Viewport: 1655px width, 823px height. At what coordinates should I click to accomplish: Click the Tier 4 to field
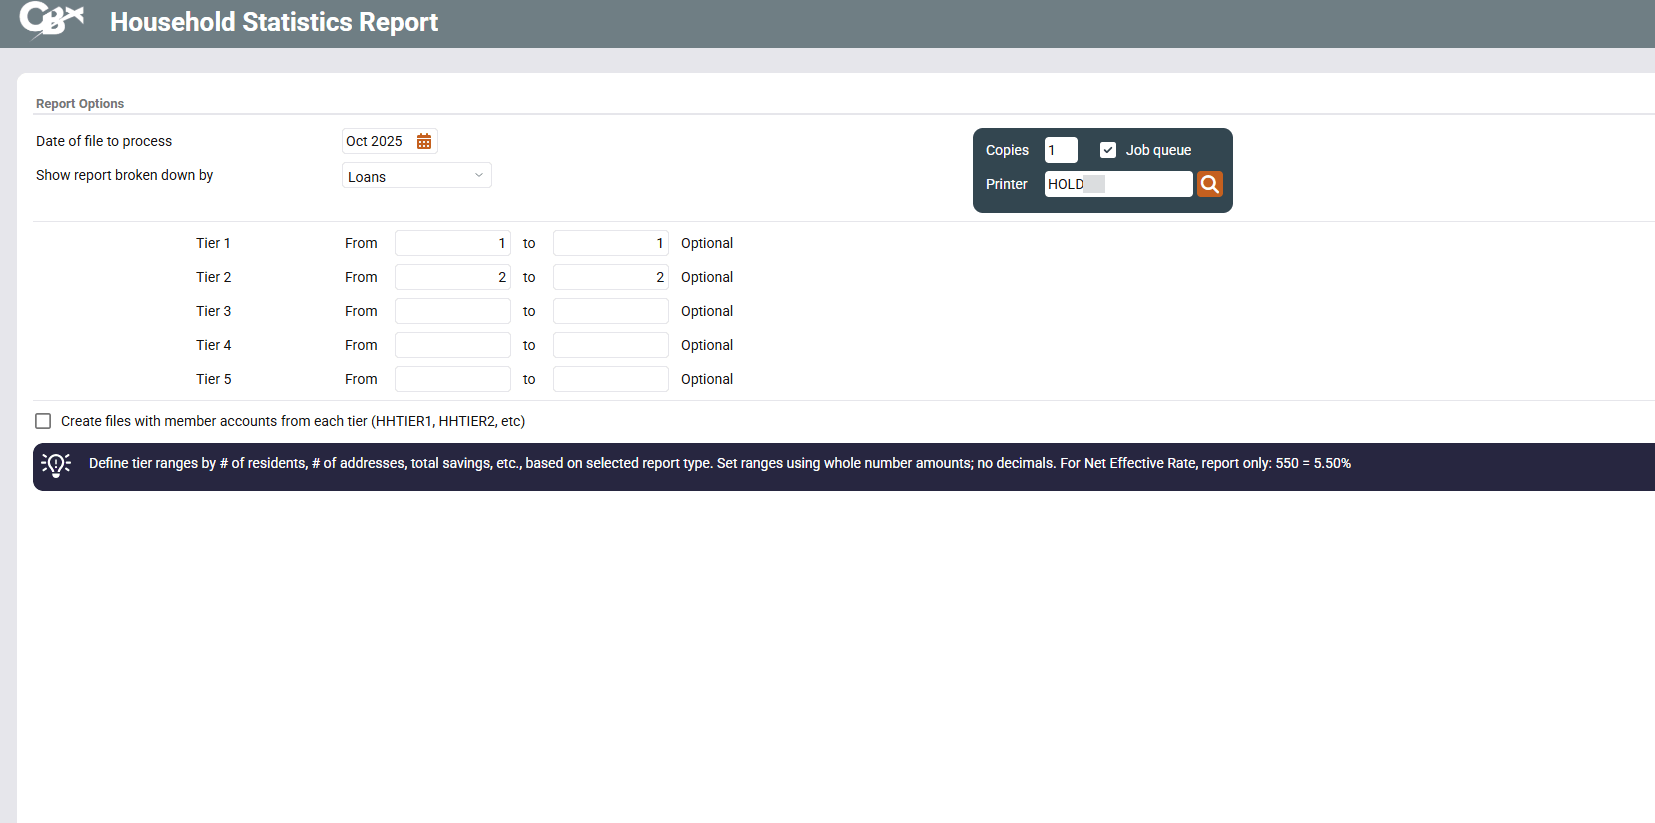610,345
